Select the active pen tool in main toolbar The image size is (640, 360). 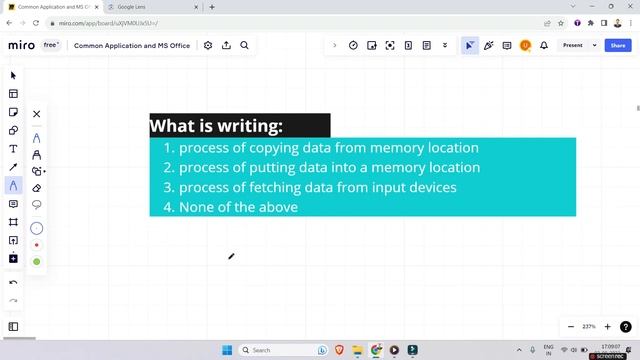[x=13, y=185]
